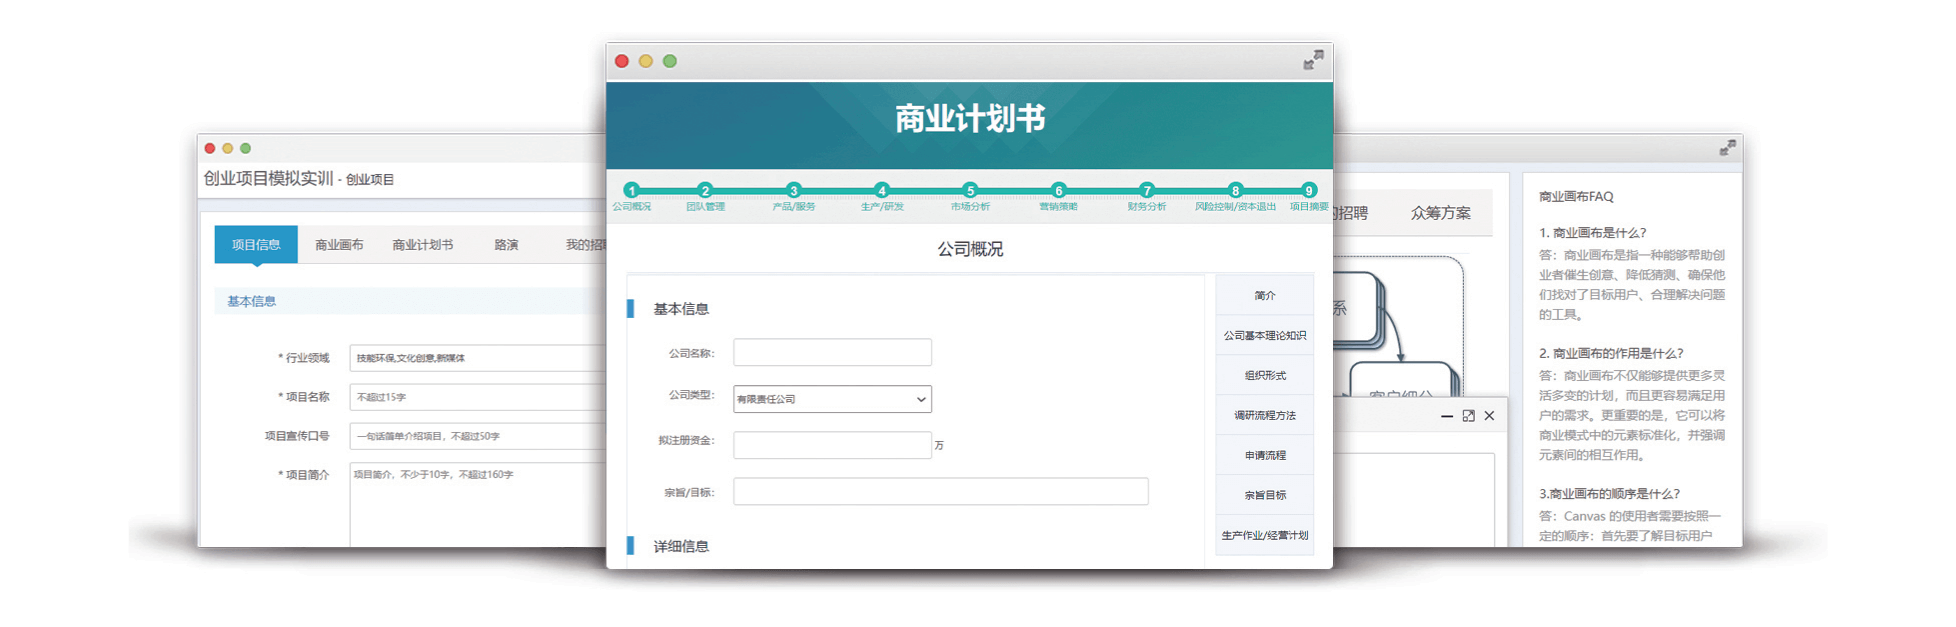The width and height of the screenshot is (1956, 627).
Task: Click the 公司名称 input field
Action: (832, 352)
